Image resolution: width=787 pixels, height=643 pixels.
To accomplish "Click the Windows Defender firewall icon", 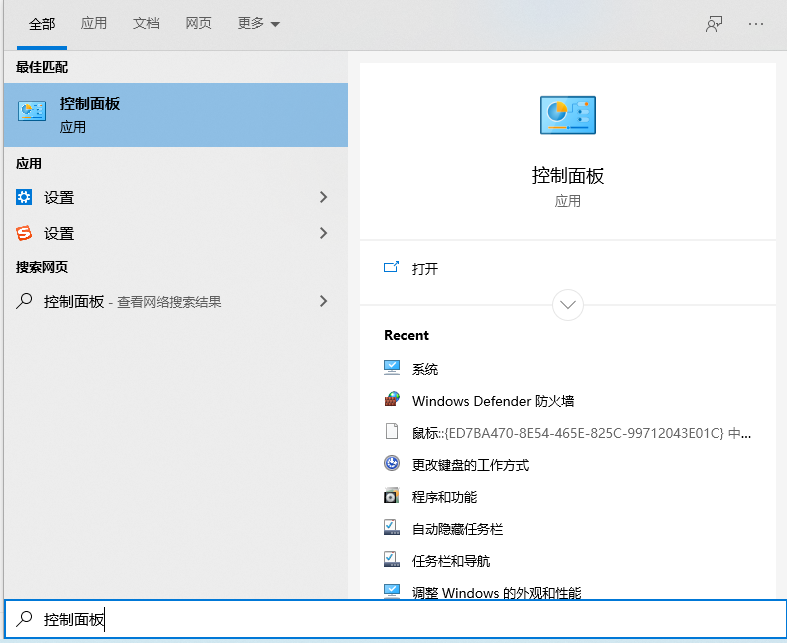I will click(392, 400).
